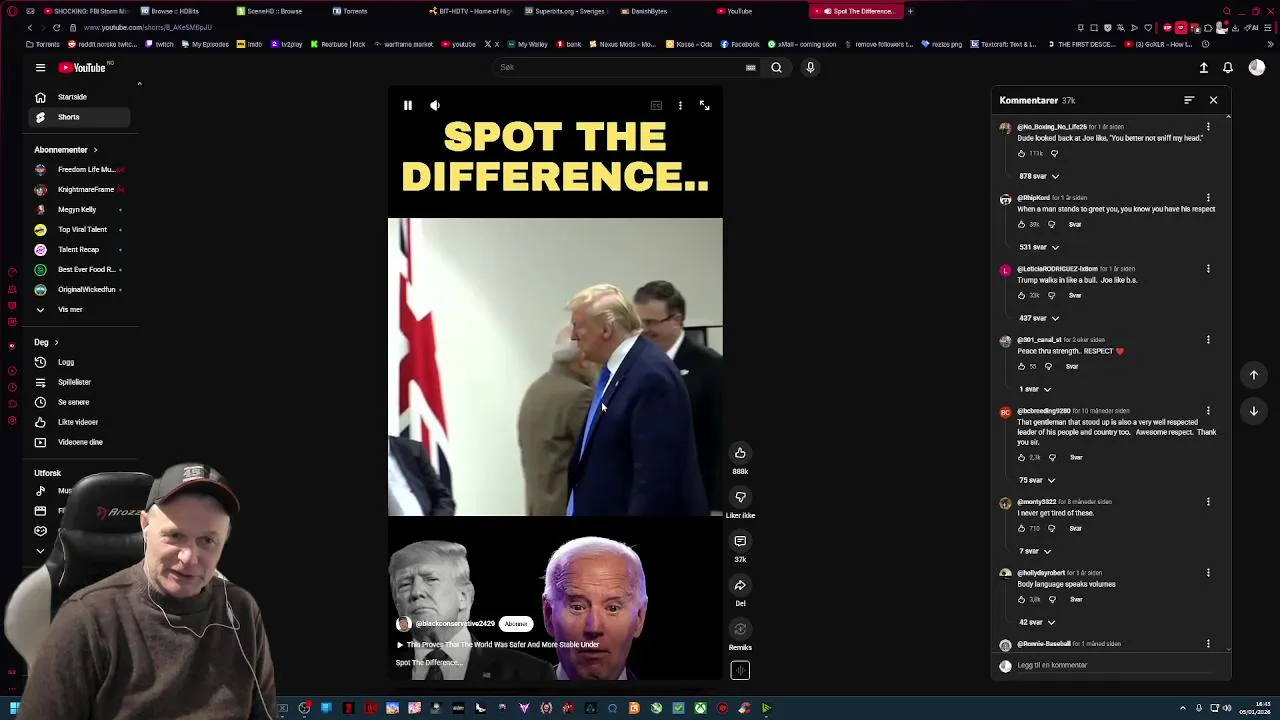Image resolution: width=1280 pixels, height=720 pixels.
Task: Like the Trump walks in comment
Action: pos(1021,295)
